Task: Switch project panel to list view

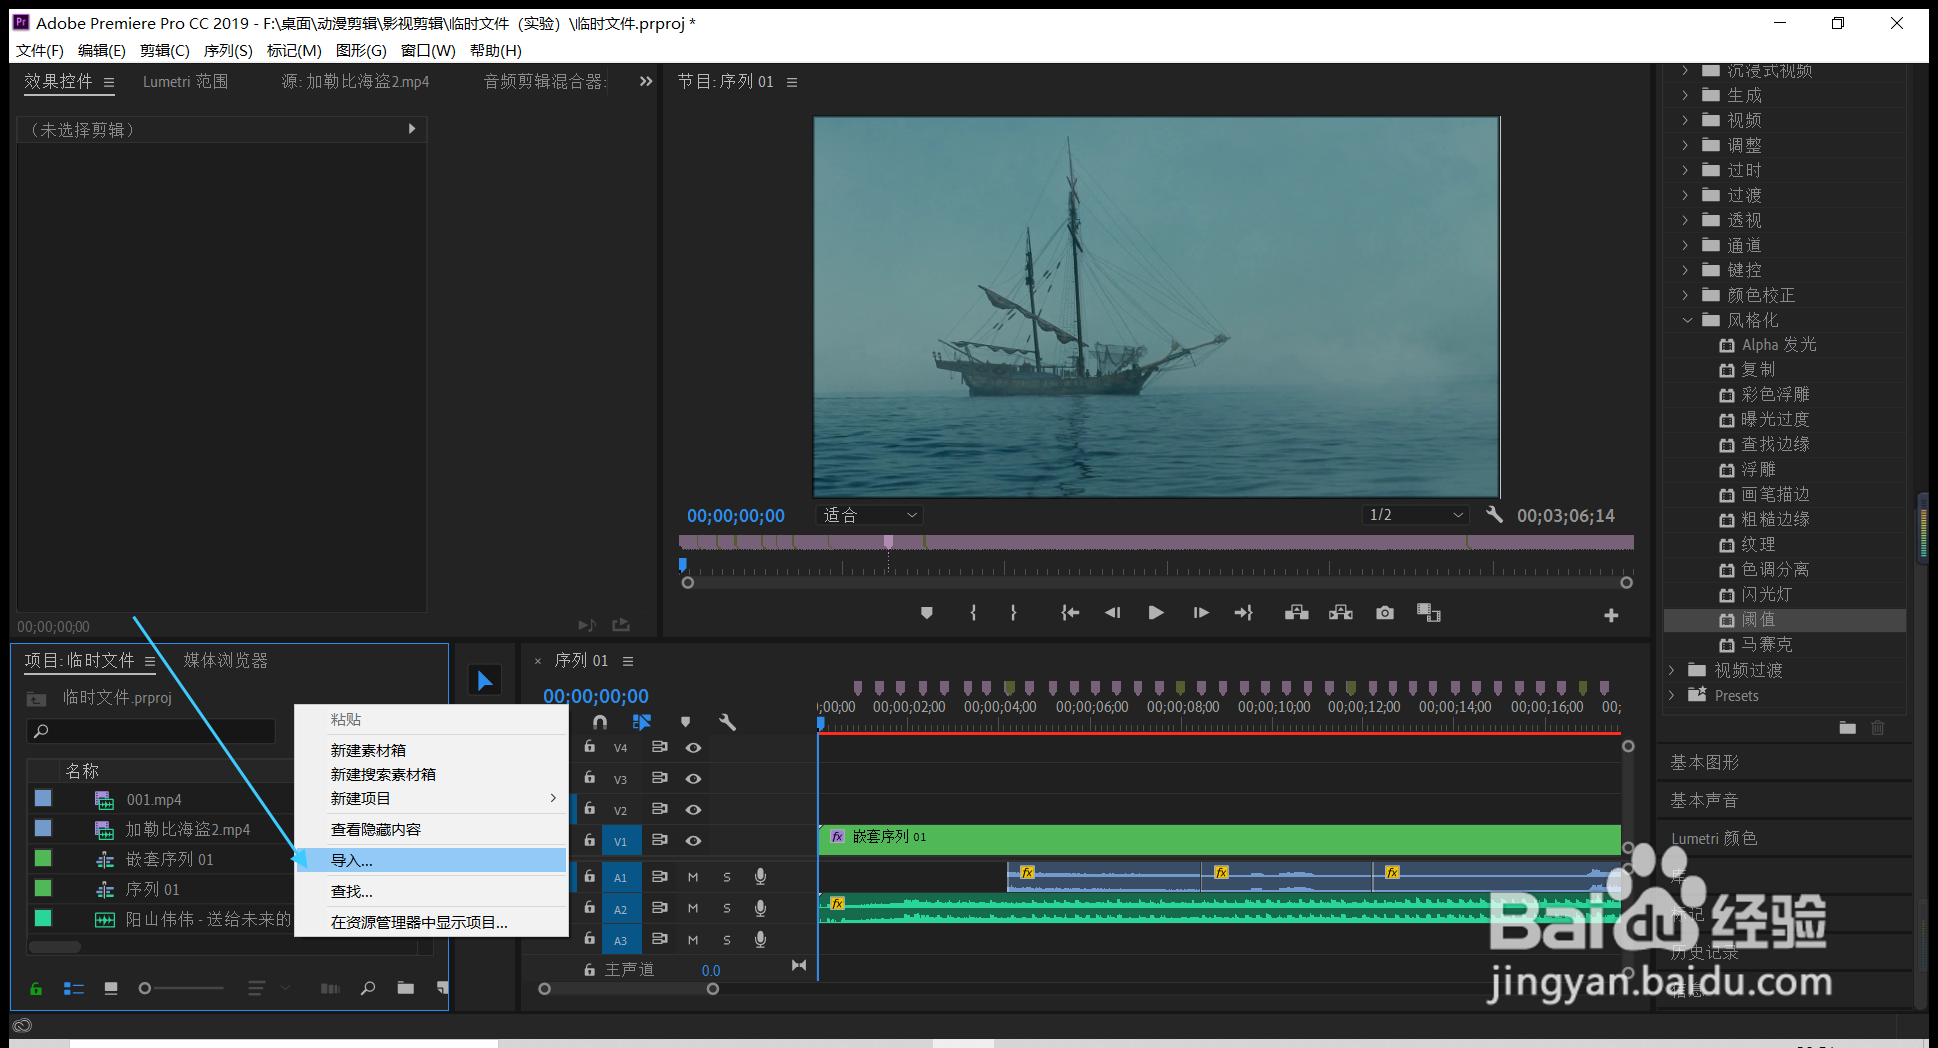Action: click(x=74, y=989)
